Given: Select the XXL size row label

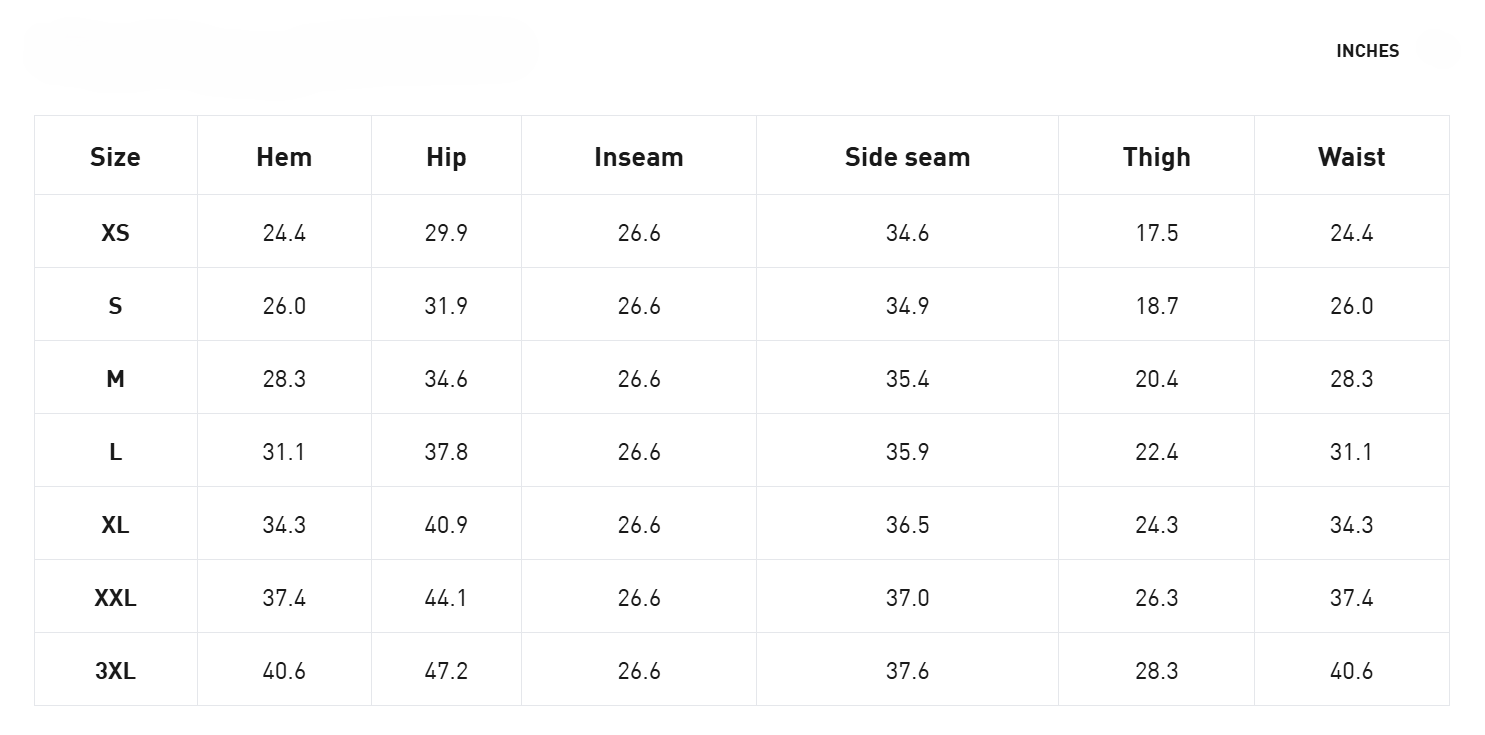Looking at the screenshot, I should [115, 598].
